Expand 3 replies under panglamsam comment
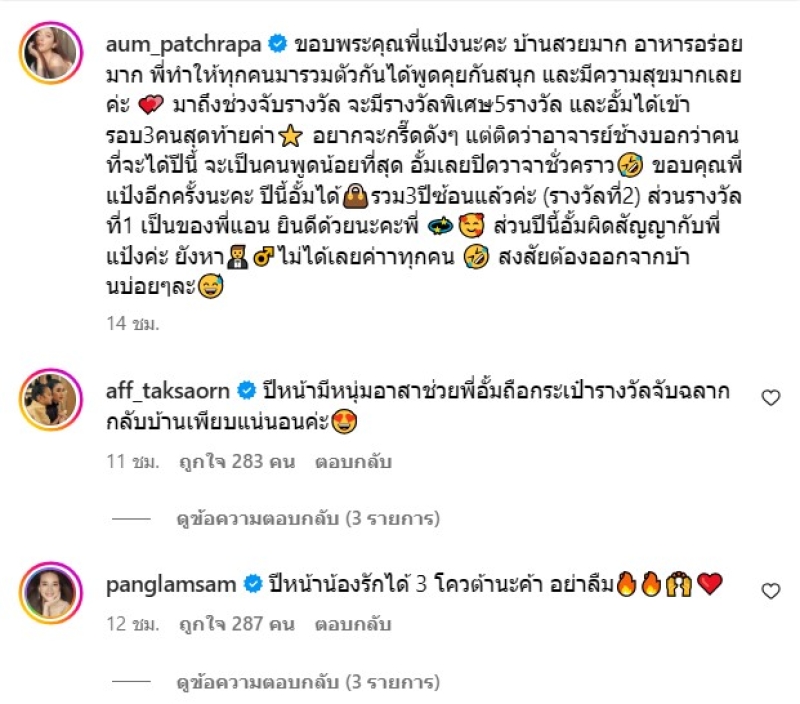800x704 pixels. (x=308, y=682)
